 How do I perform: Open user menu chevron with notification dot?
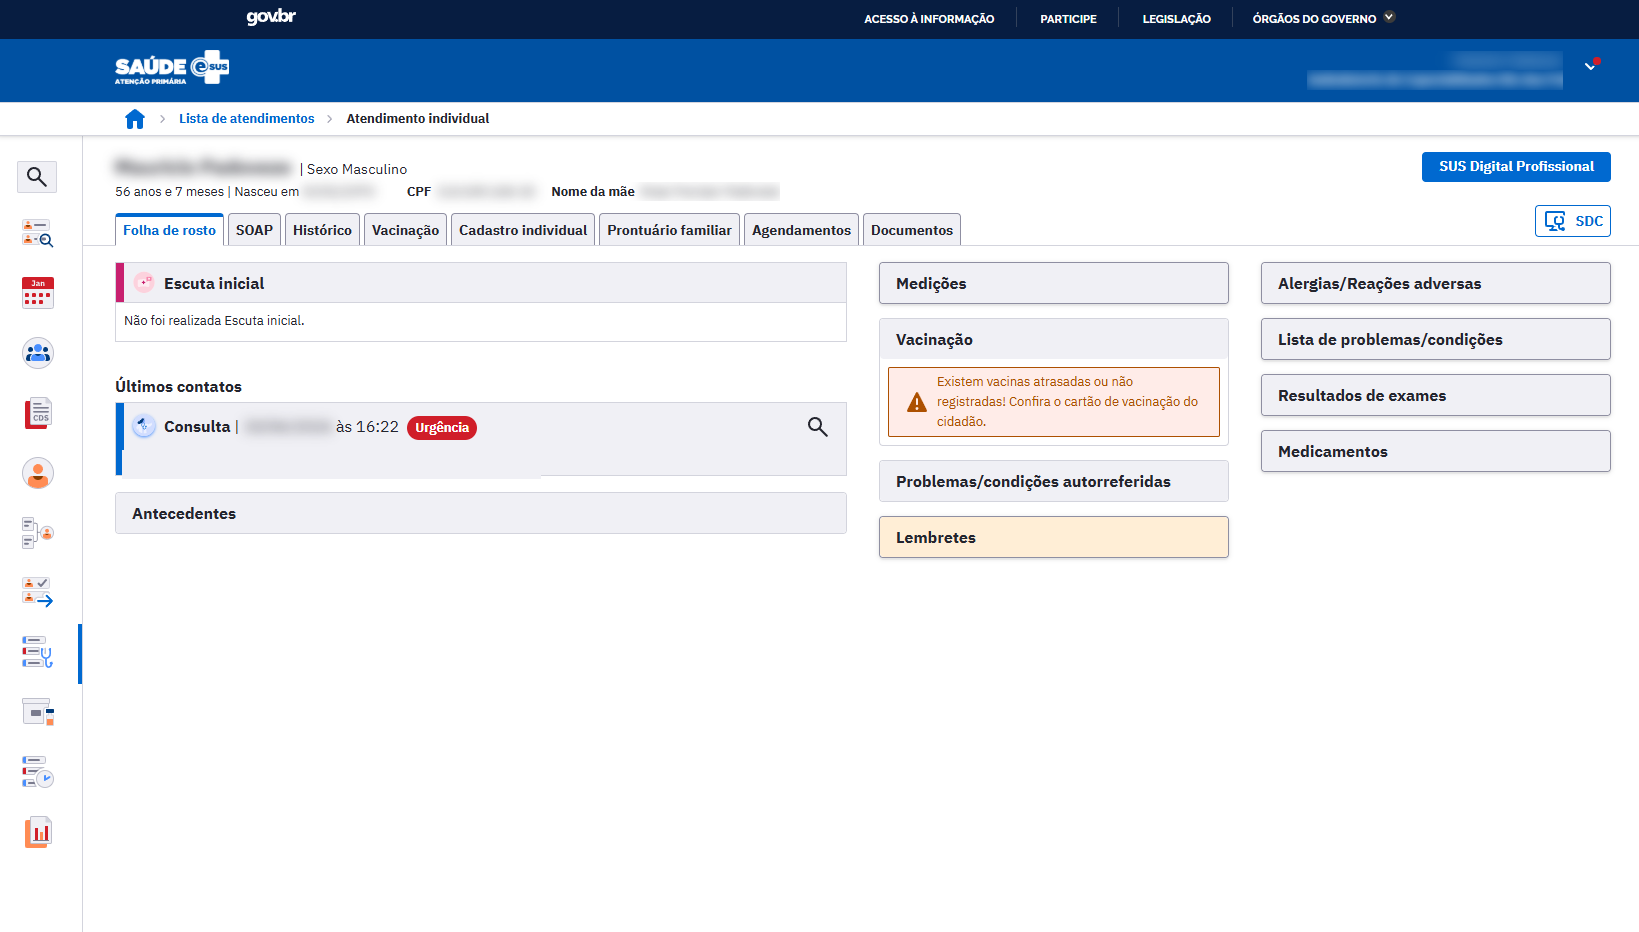(1592, 65)
